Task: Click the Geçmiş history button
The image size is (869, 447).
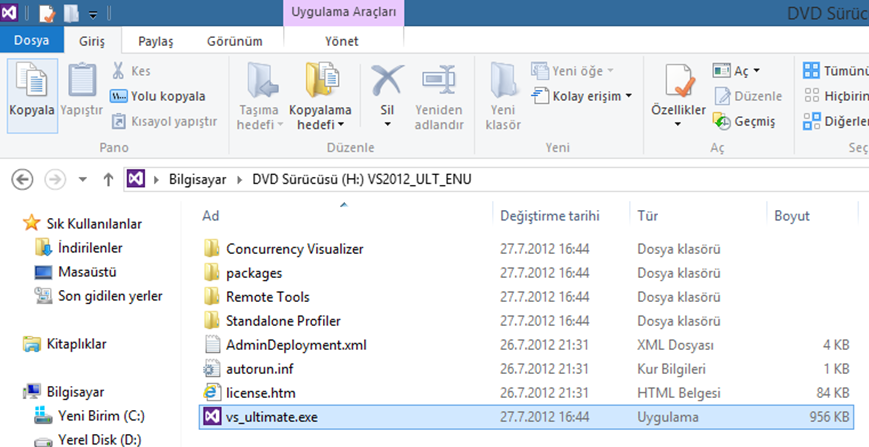Action: pyautogui.click(x=744, y=121)
